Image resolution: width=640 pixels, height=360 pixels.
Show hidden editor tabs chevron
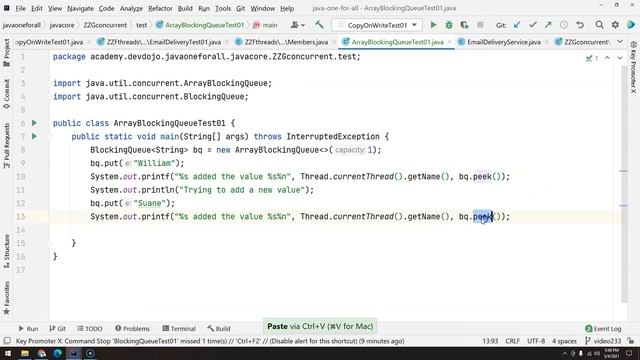(x=620, y=42)
